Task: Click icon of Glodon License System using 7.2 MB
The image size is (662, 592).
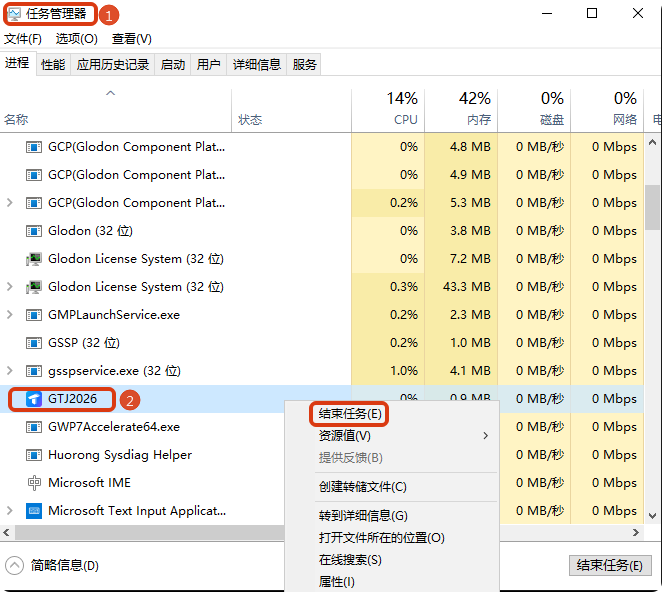Action: tap(34, 259)
